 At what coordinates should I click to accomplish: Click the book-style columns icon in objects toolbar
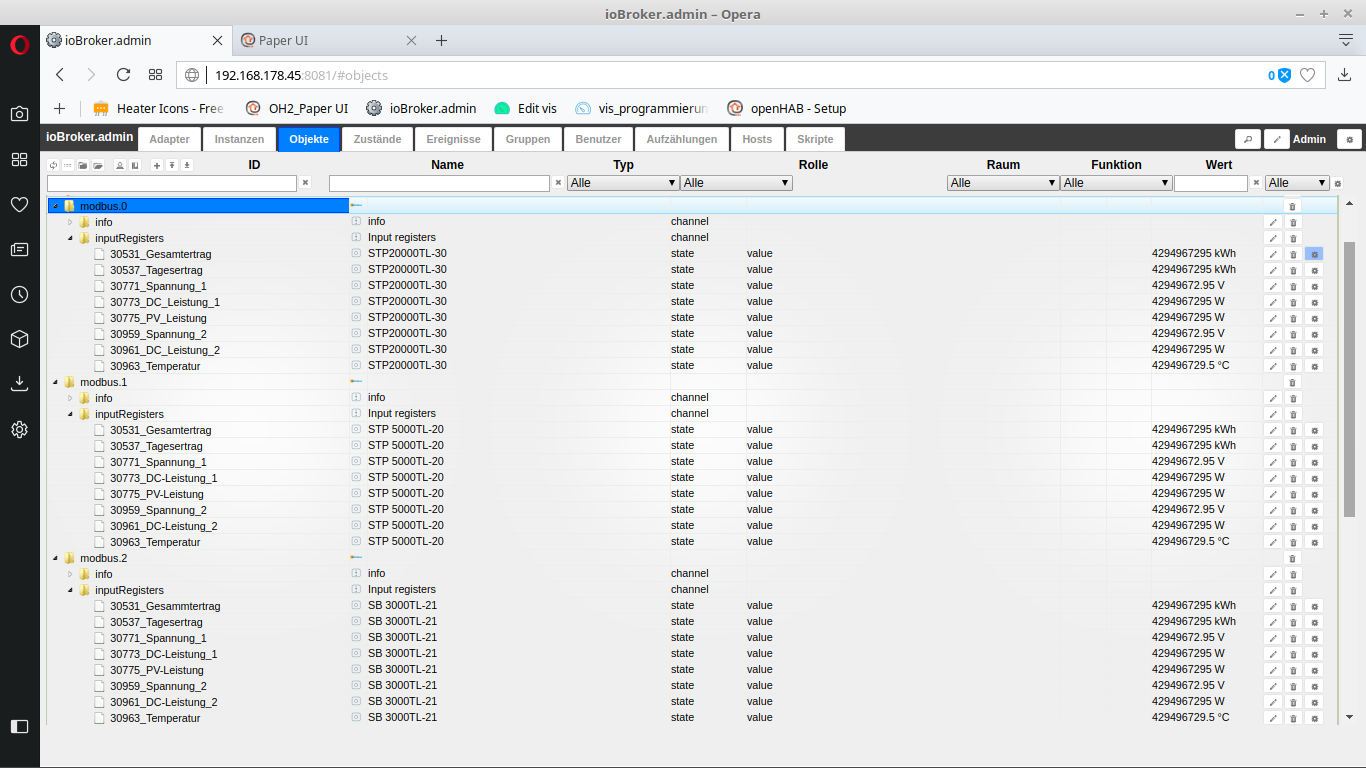pyautogui.click(x=135, y=165)
